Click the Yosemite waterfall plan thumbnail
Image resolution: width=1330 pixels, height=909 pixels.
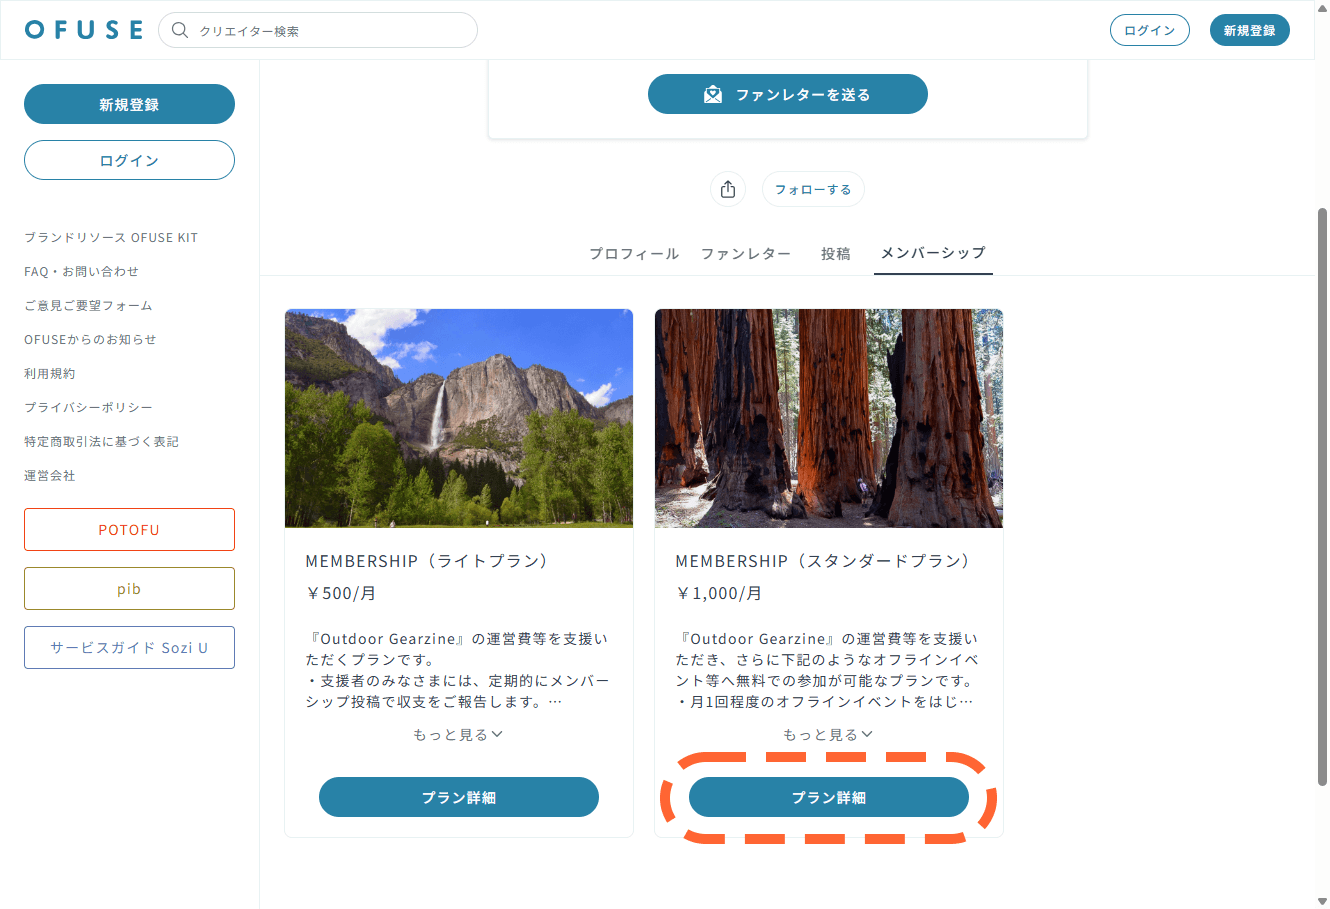[x=459, y=418]
